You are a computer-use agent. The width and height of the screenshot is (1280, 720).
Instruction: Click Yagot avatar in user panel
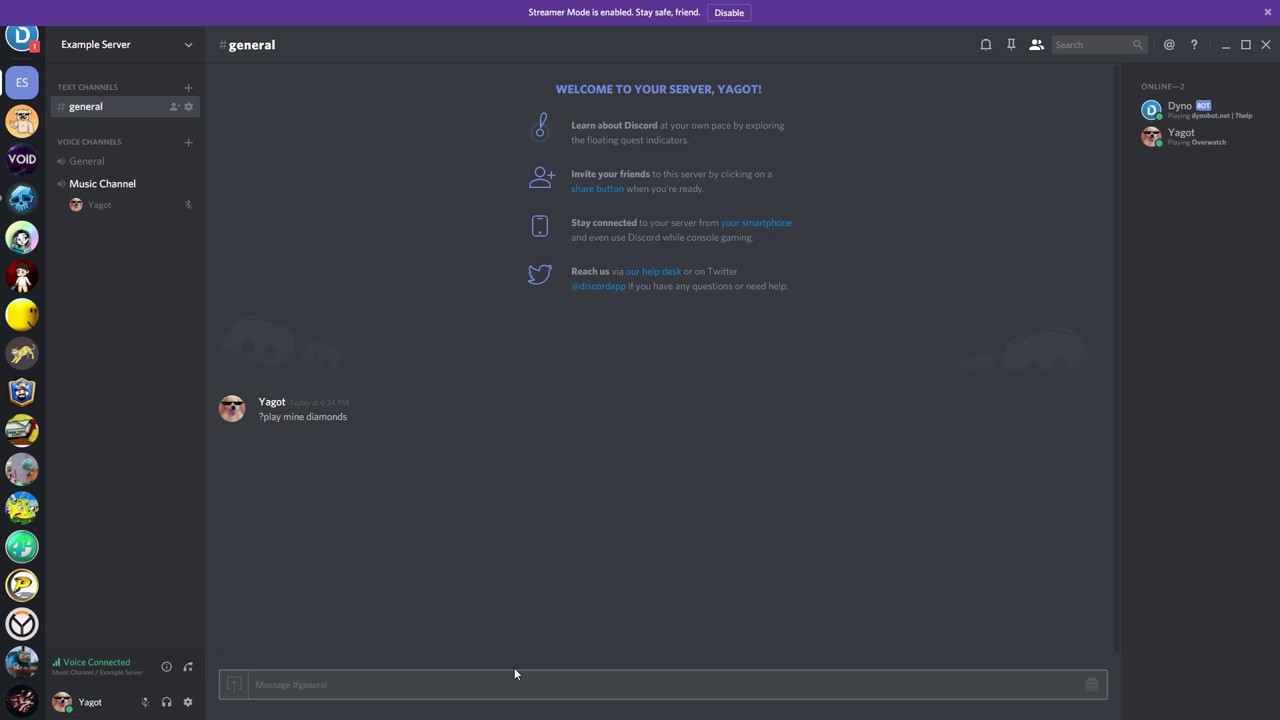tap(62, 702)
